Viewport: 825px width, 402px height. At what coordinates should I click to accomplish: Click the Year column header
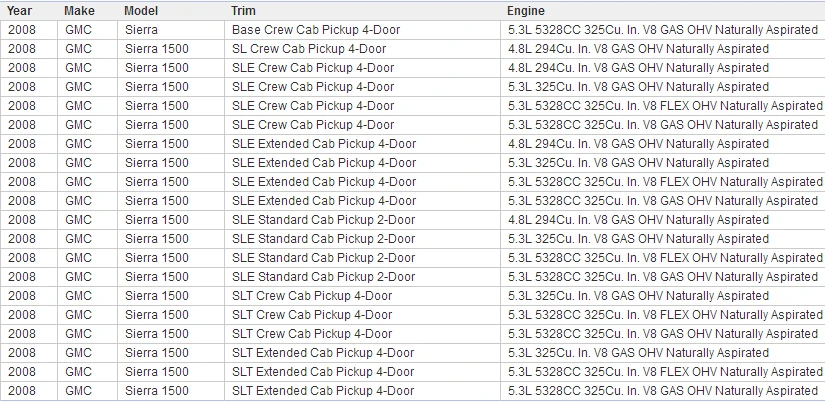[28, 11]
